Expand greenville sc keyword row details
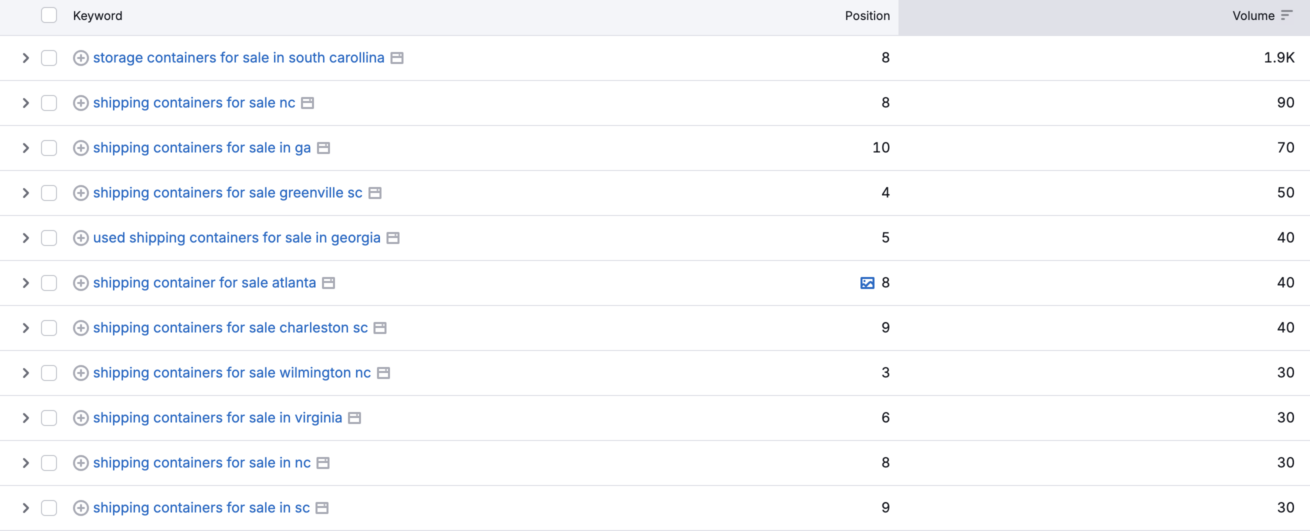This screenshot has width=1310, height=531. [26, 193]
